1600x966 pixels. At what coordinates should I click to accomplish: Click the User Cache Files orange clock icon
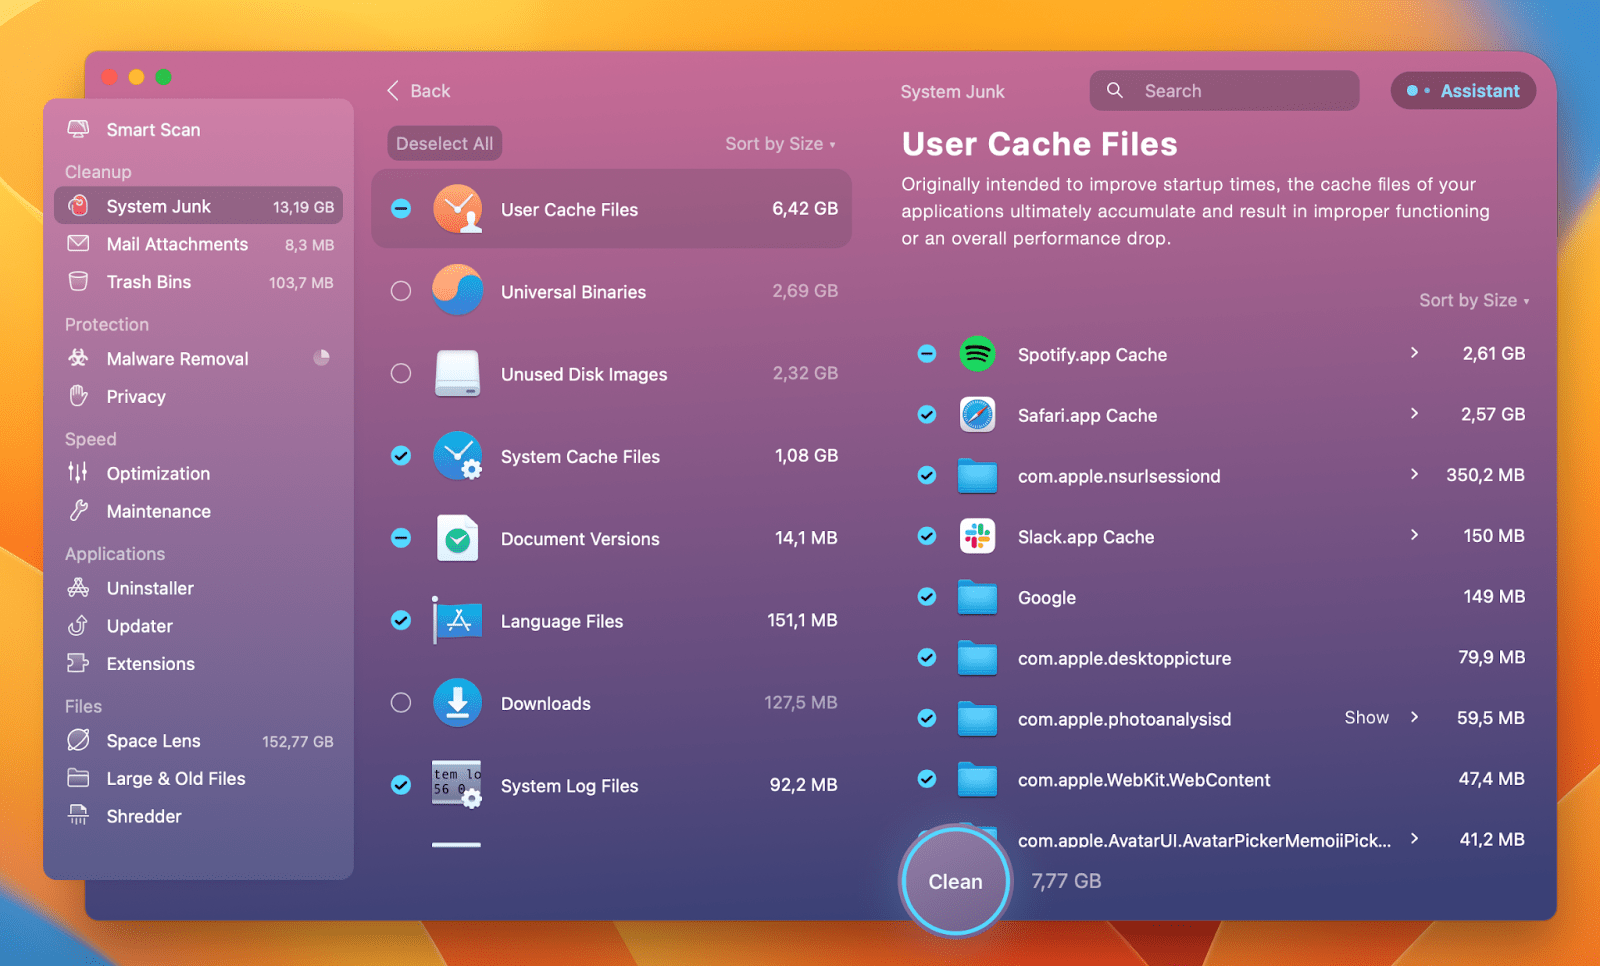tap(458, 209)
